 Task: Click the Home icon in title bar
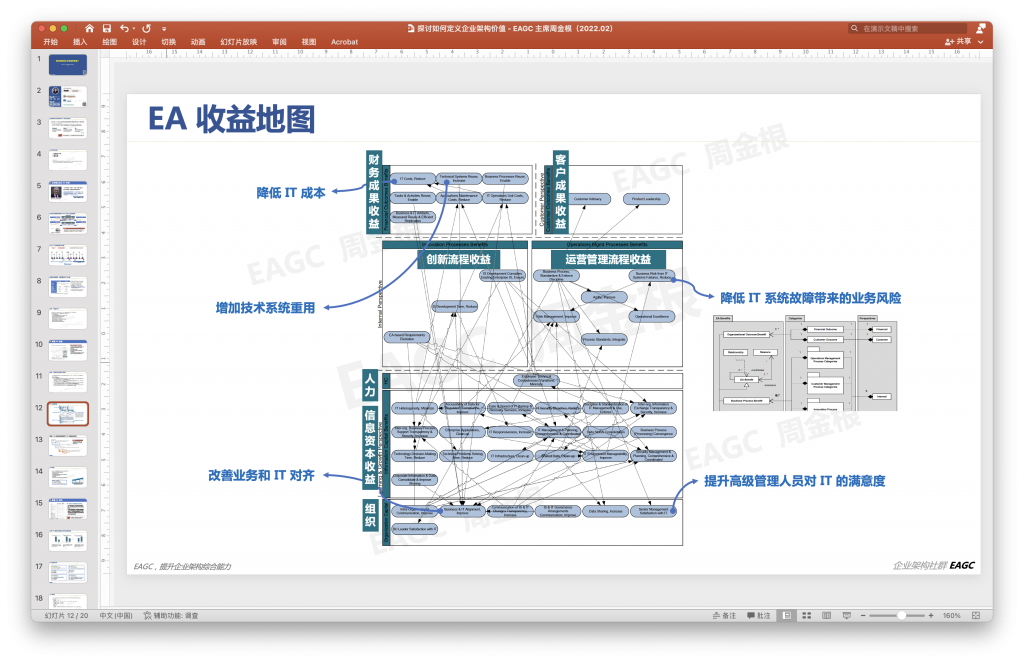(x=89, y=28)
